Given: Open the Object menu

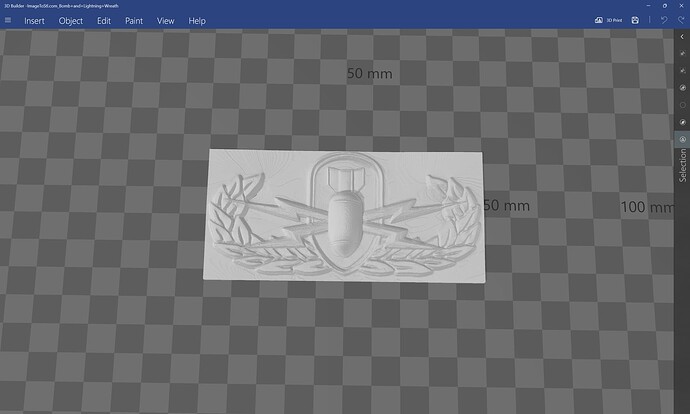Looking at the screenshot, I should [71, 20].
